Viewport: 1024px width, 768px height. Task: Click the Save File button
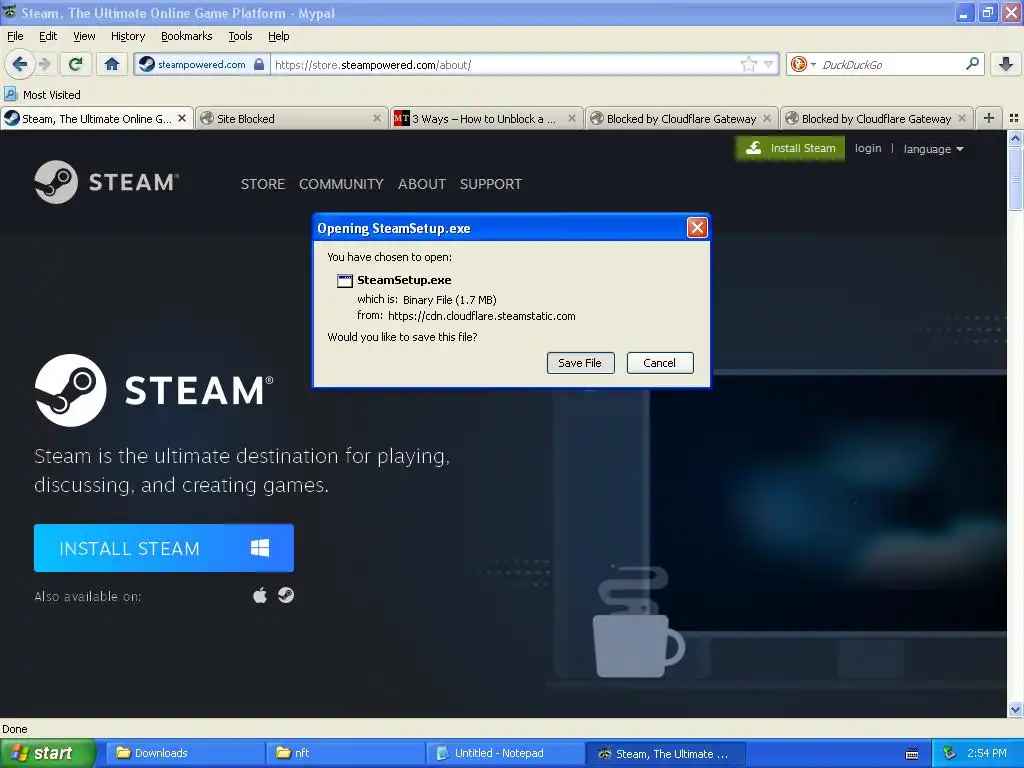pyautogui.click(x=580, y=363)
